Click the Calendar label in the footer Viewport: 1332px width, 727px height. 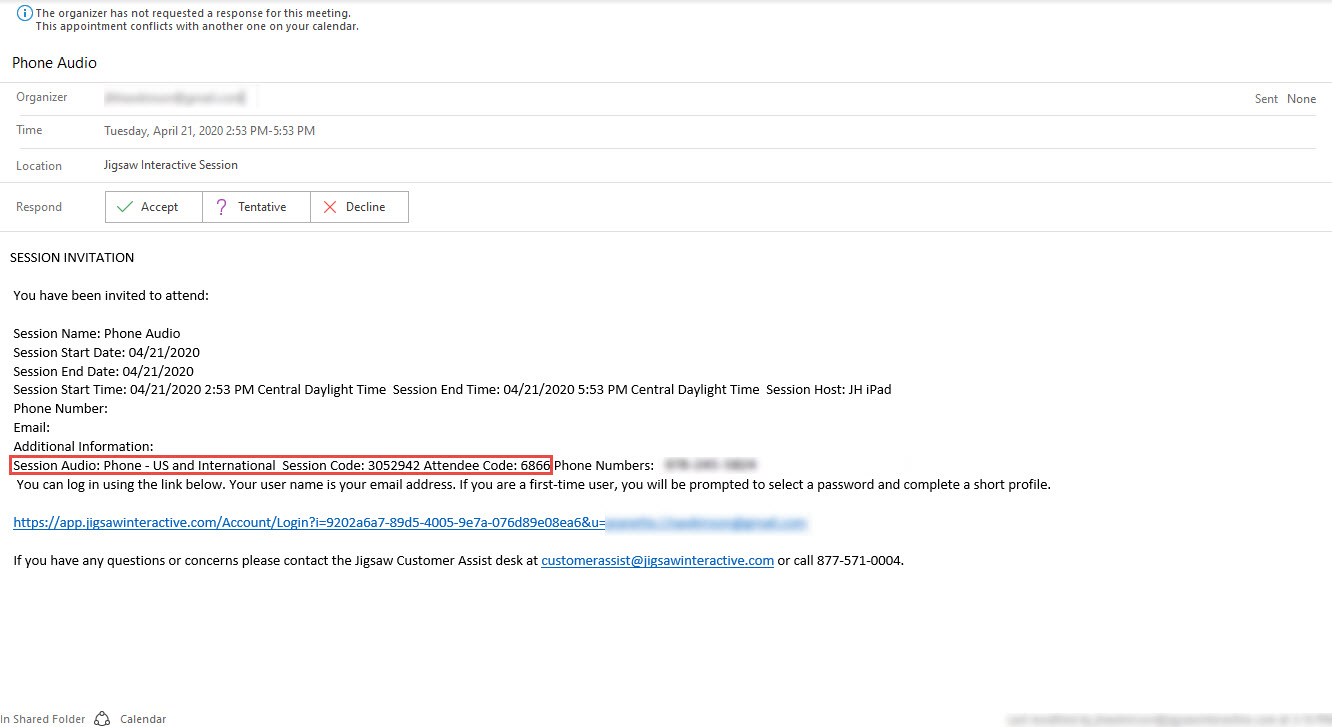tap(143, 719)
